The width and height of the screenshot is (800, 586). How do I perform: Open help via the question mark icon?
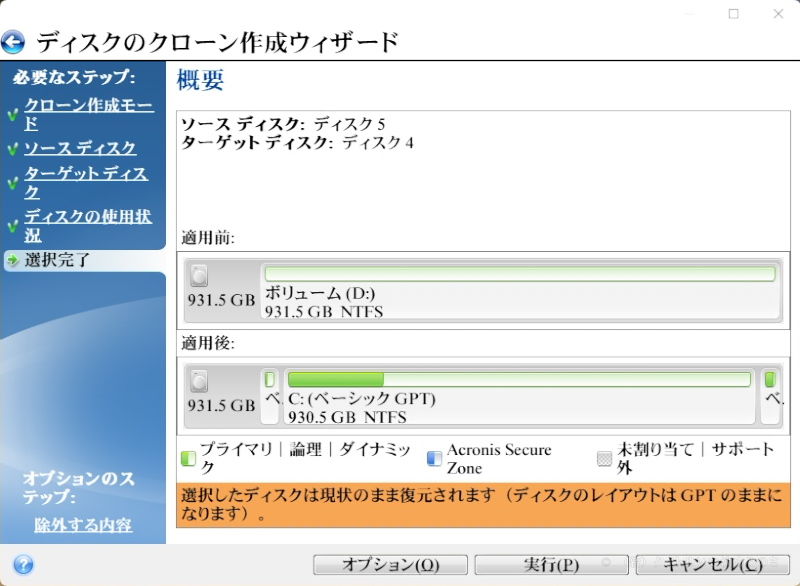pos(23,565)
